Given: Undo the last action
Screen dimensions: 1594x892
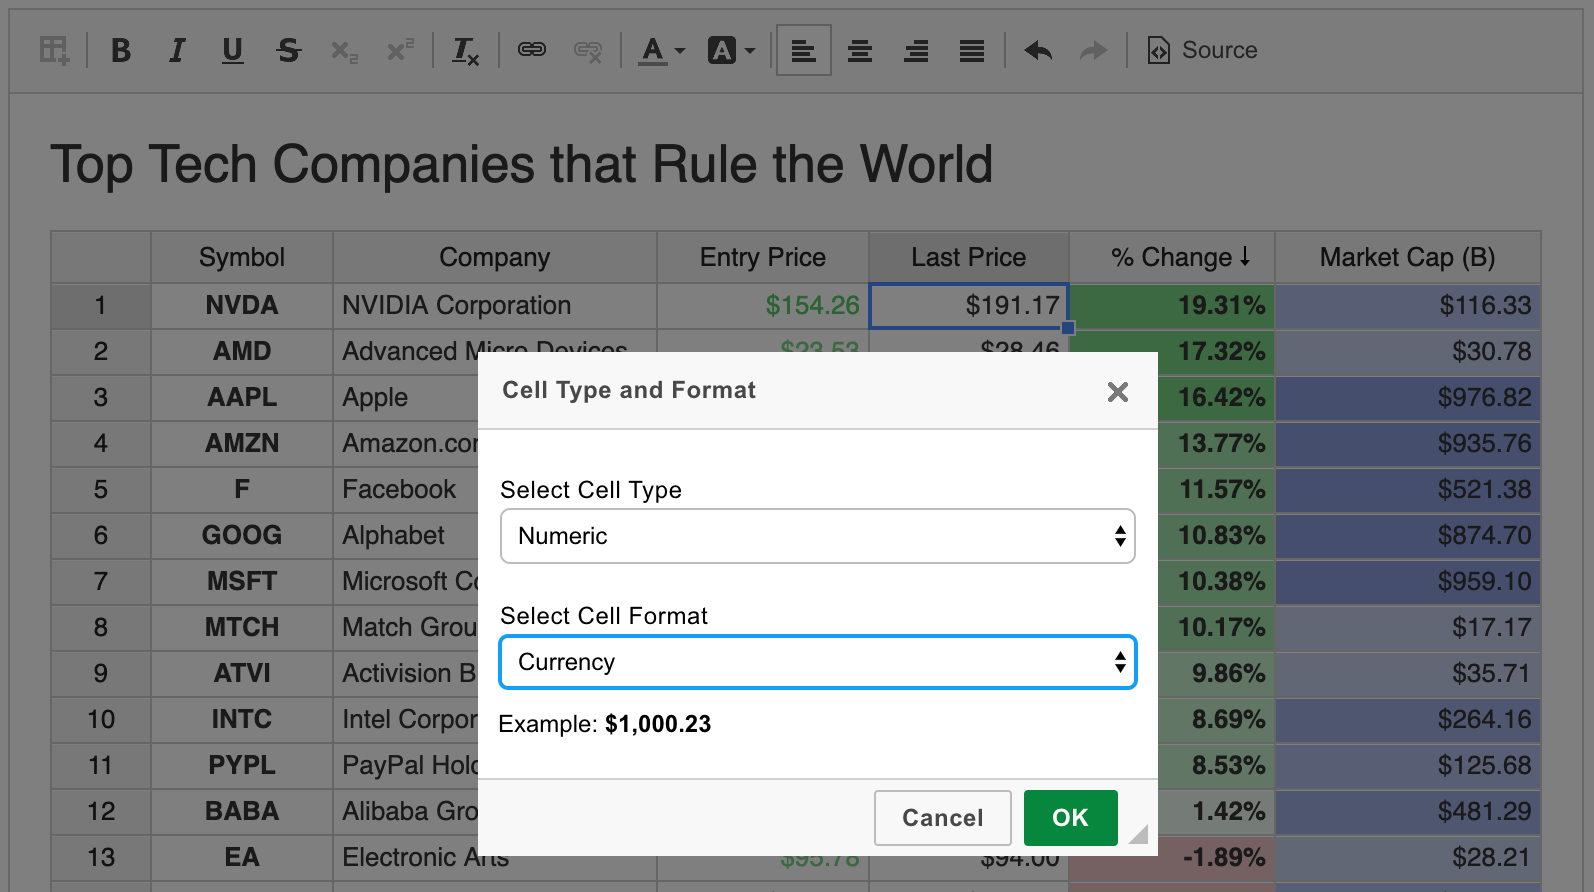Looking at the screenshot, I should 1039,50.
